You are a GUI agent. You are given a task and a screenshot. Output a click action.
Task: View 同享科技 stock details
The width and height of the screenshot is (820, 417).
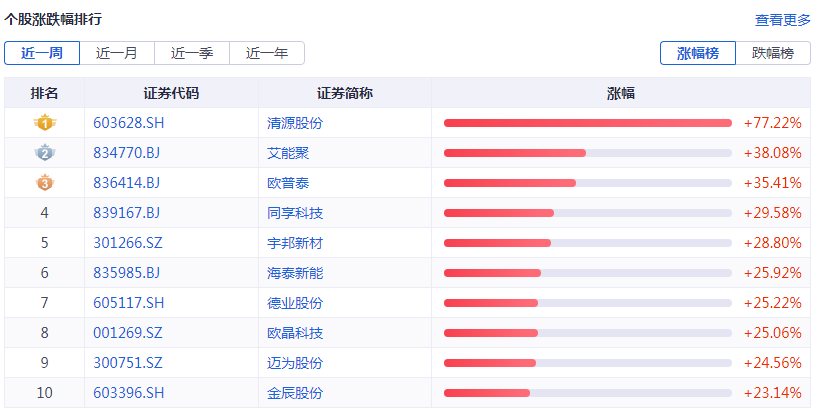tap(295, 213)
